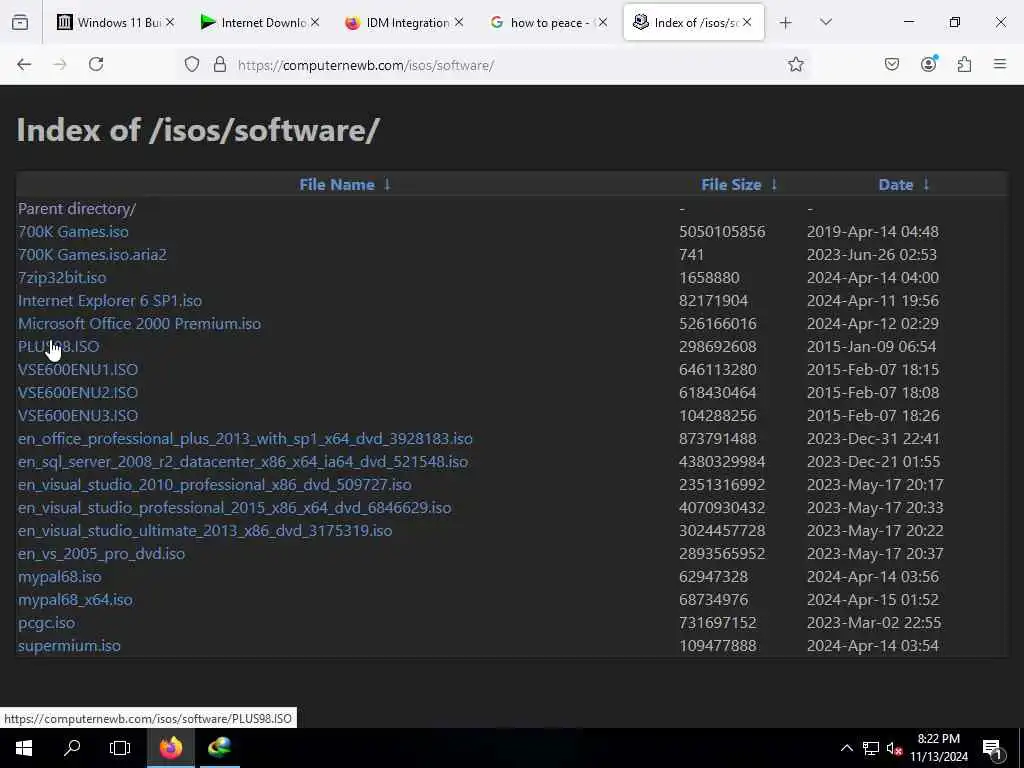This screenshot has width=1024, height=768.
Task: Open the mypal68.iso link
Action: 59,577
